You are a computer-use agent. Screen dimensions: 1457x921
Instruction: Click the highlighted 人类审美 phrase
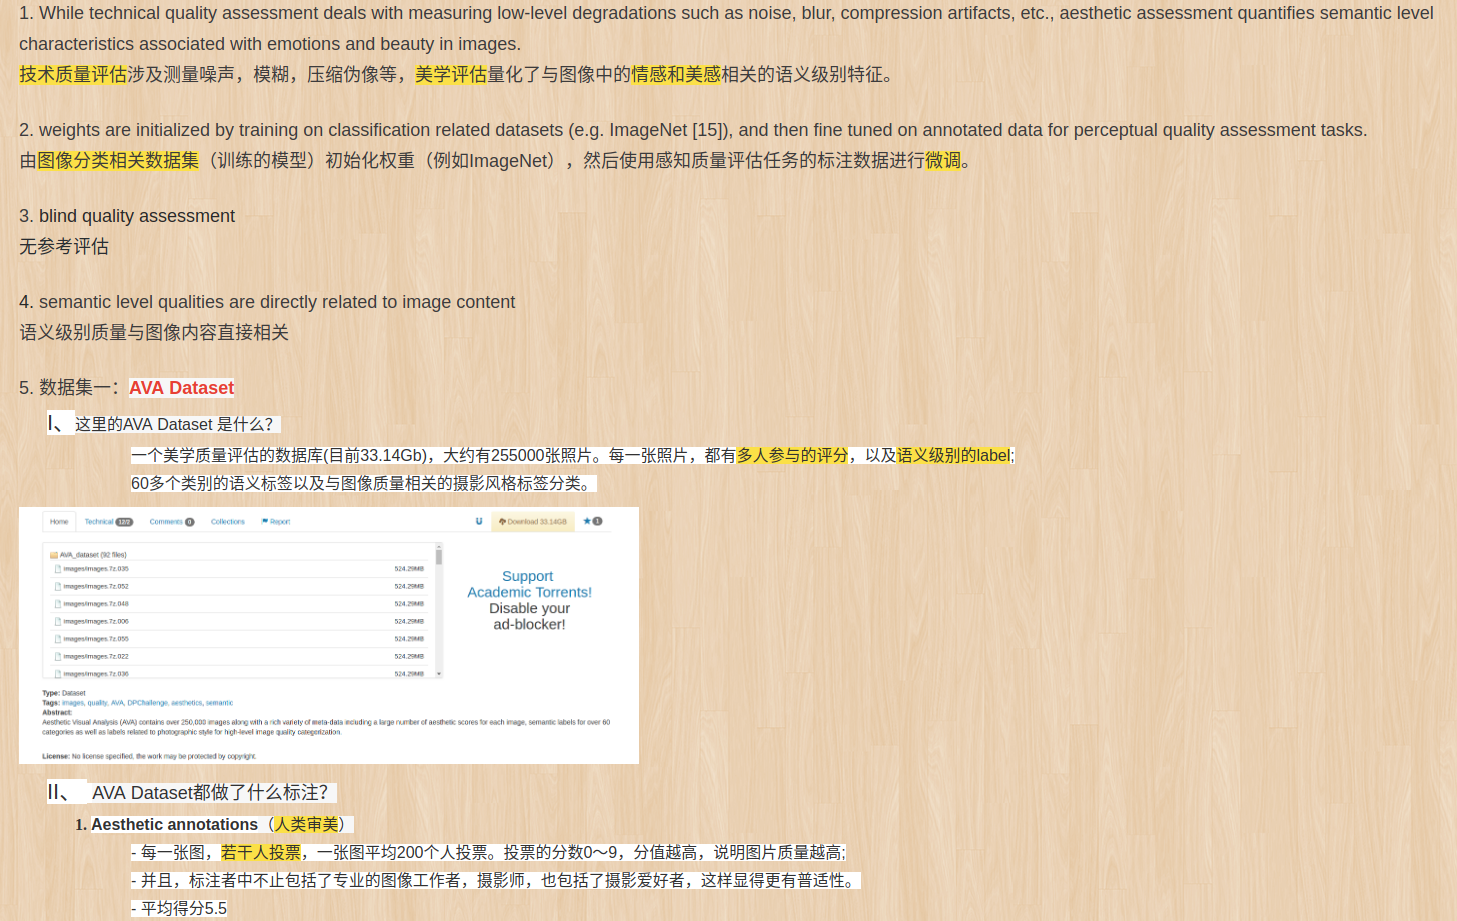306,825
